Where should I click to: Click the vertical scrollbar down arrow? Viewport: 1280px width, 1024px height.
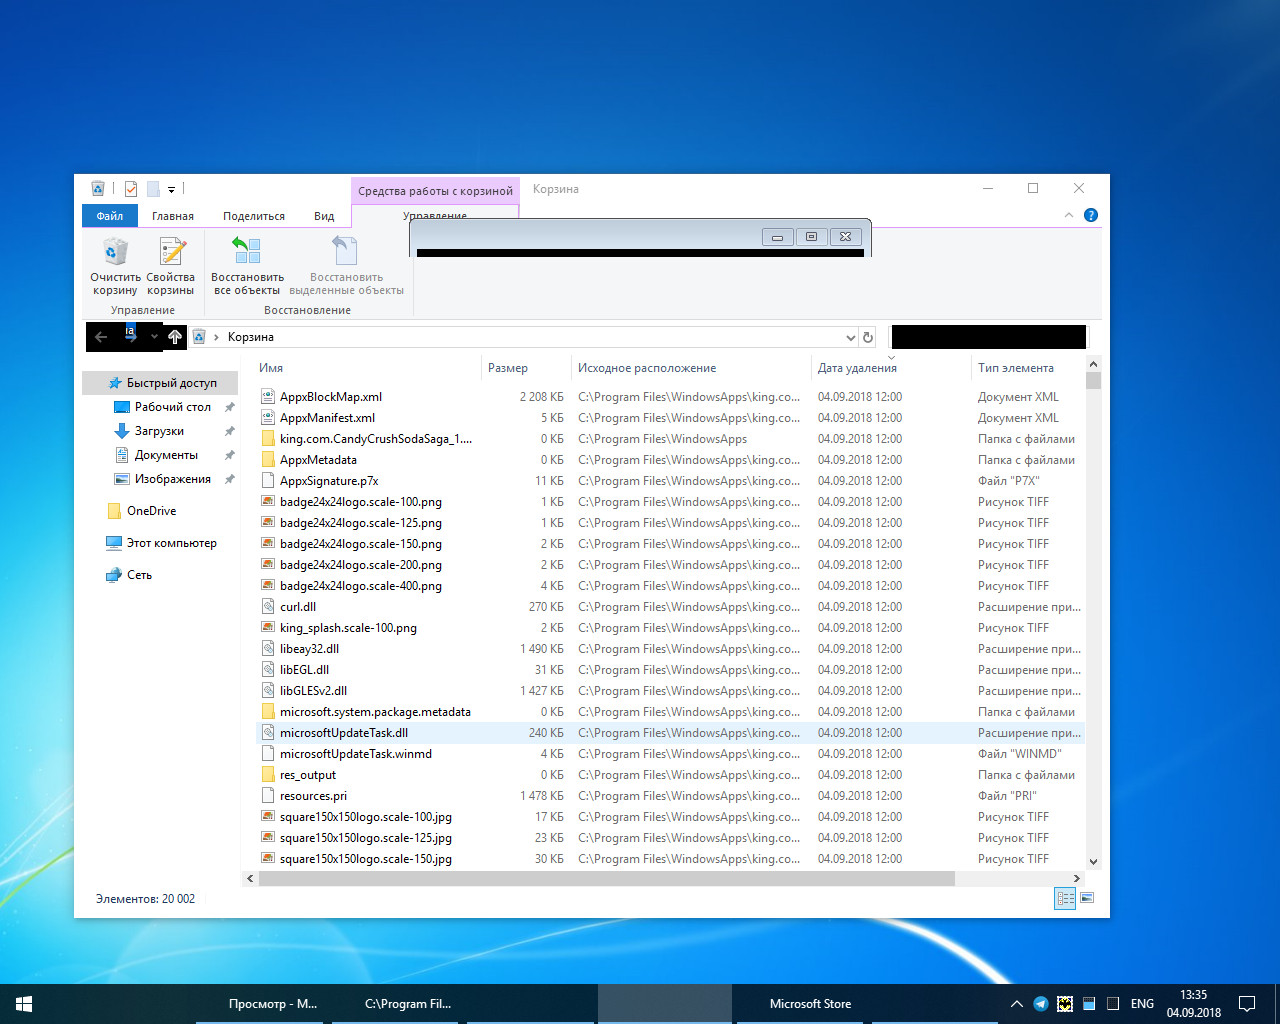tap(1093, 861)
